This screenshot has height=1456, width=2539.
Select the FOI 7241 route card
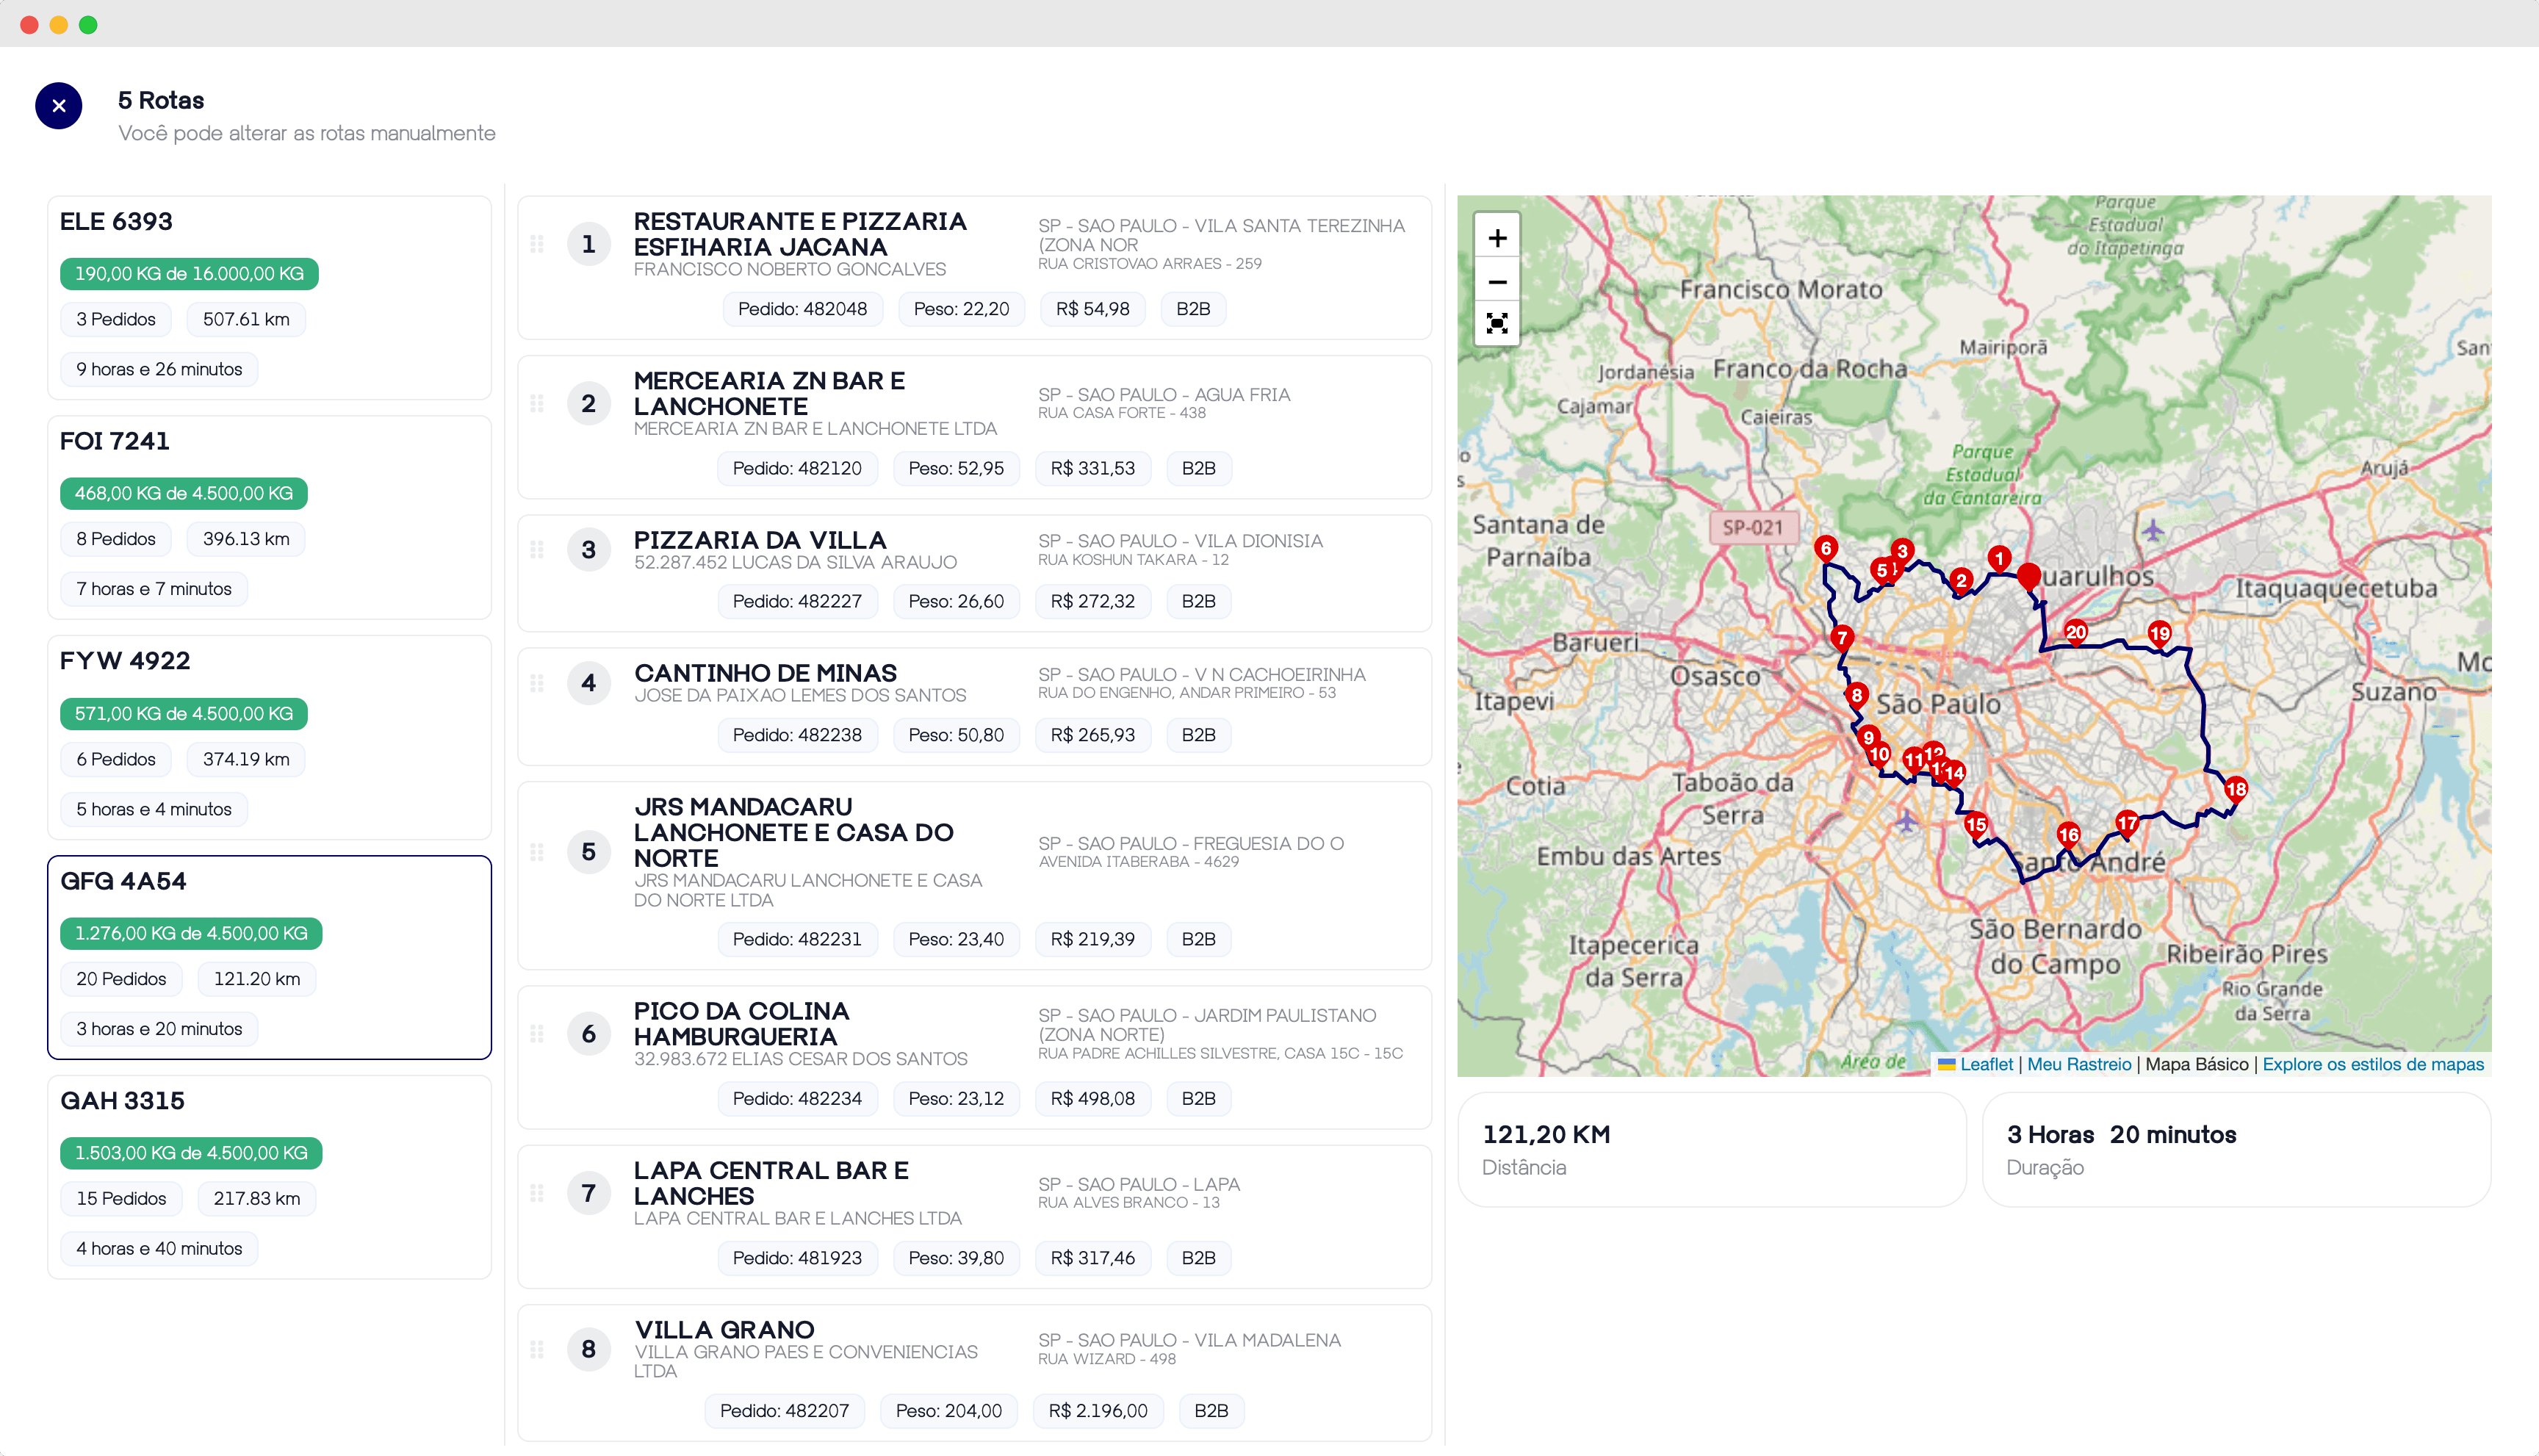point(269,517)
